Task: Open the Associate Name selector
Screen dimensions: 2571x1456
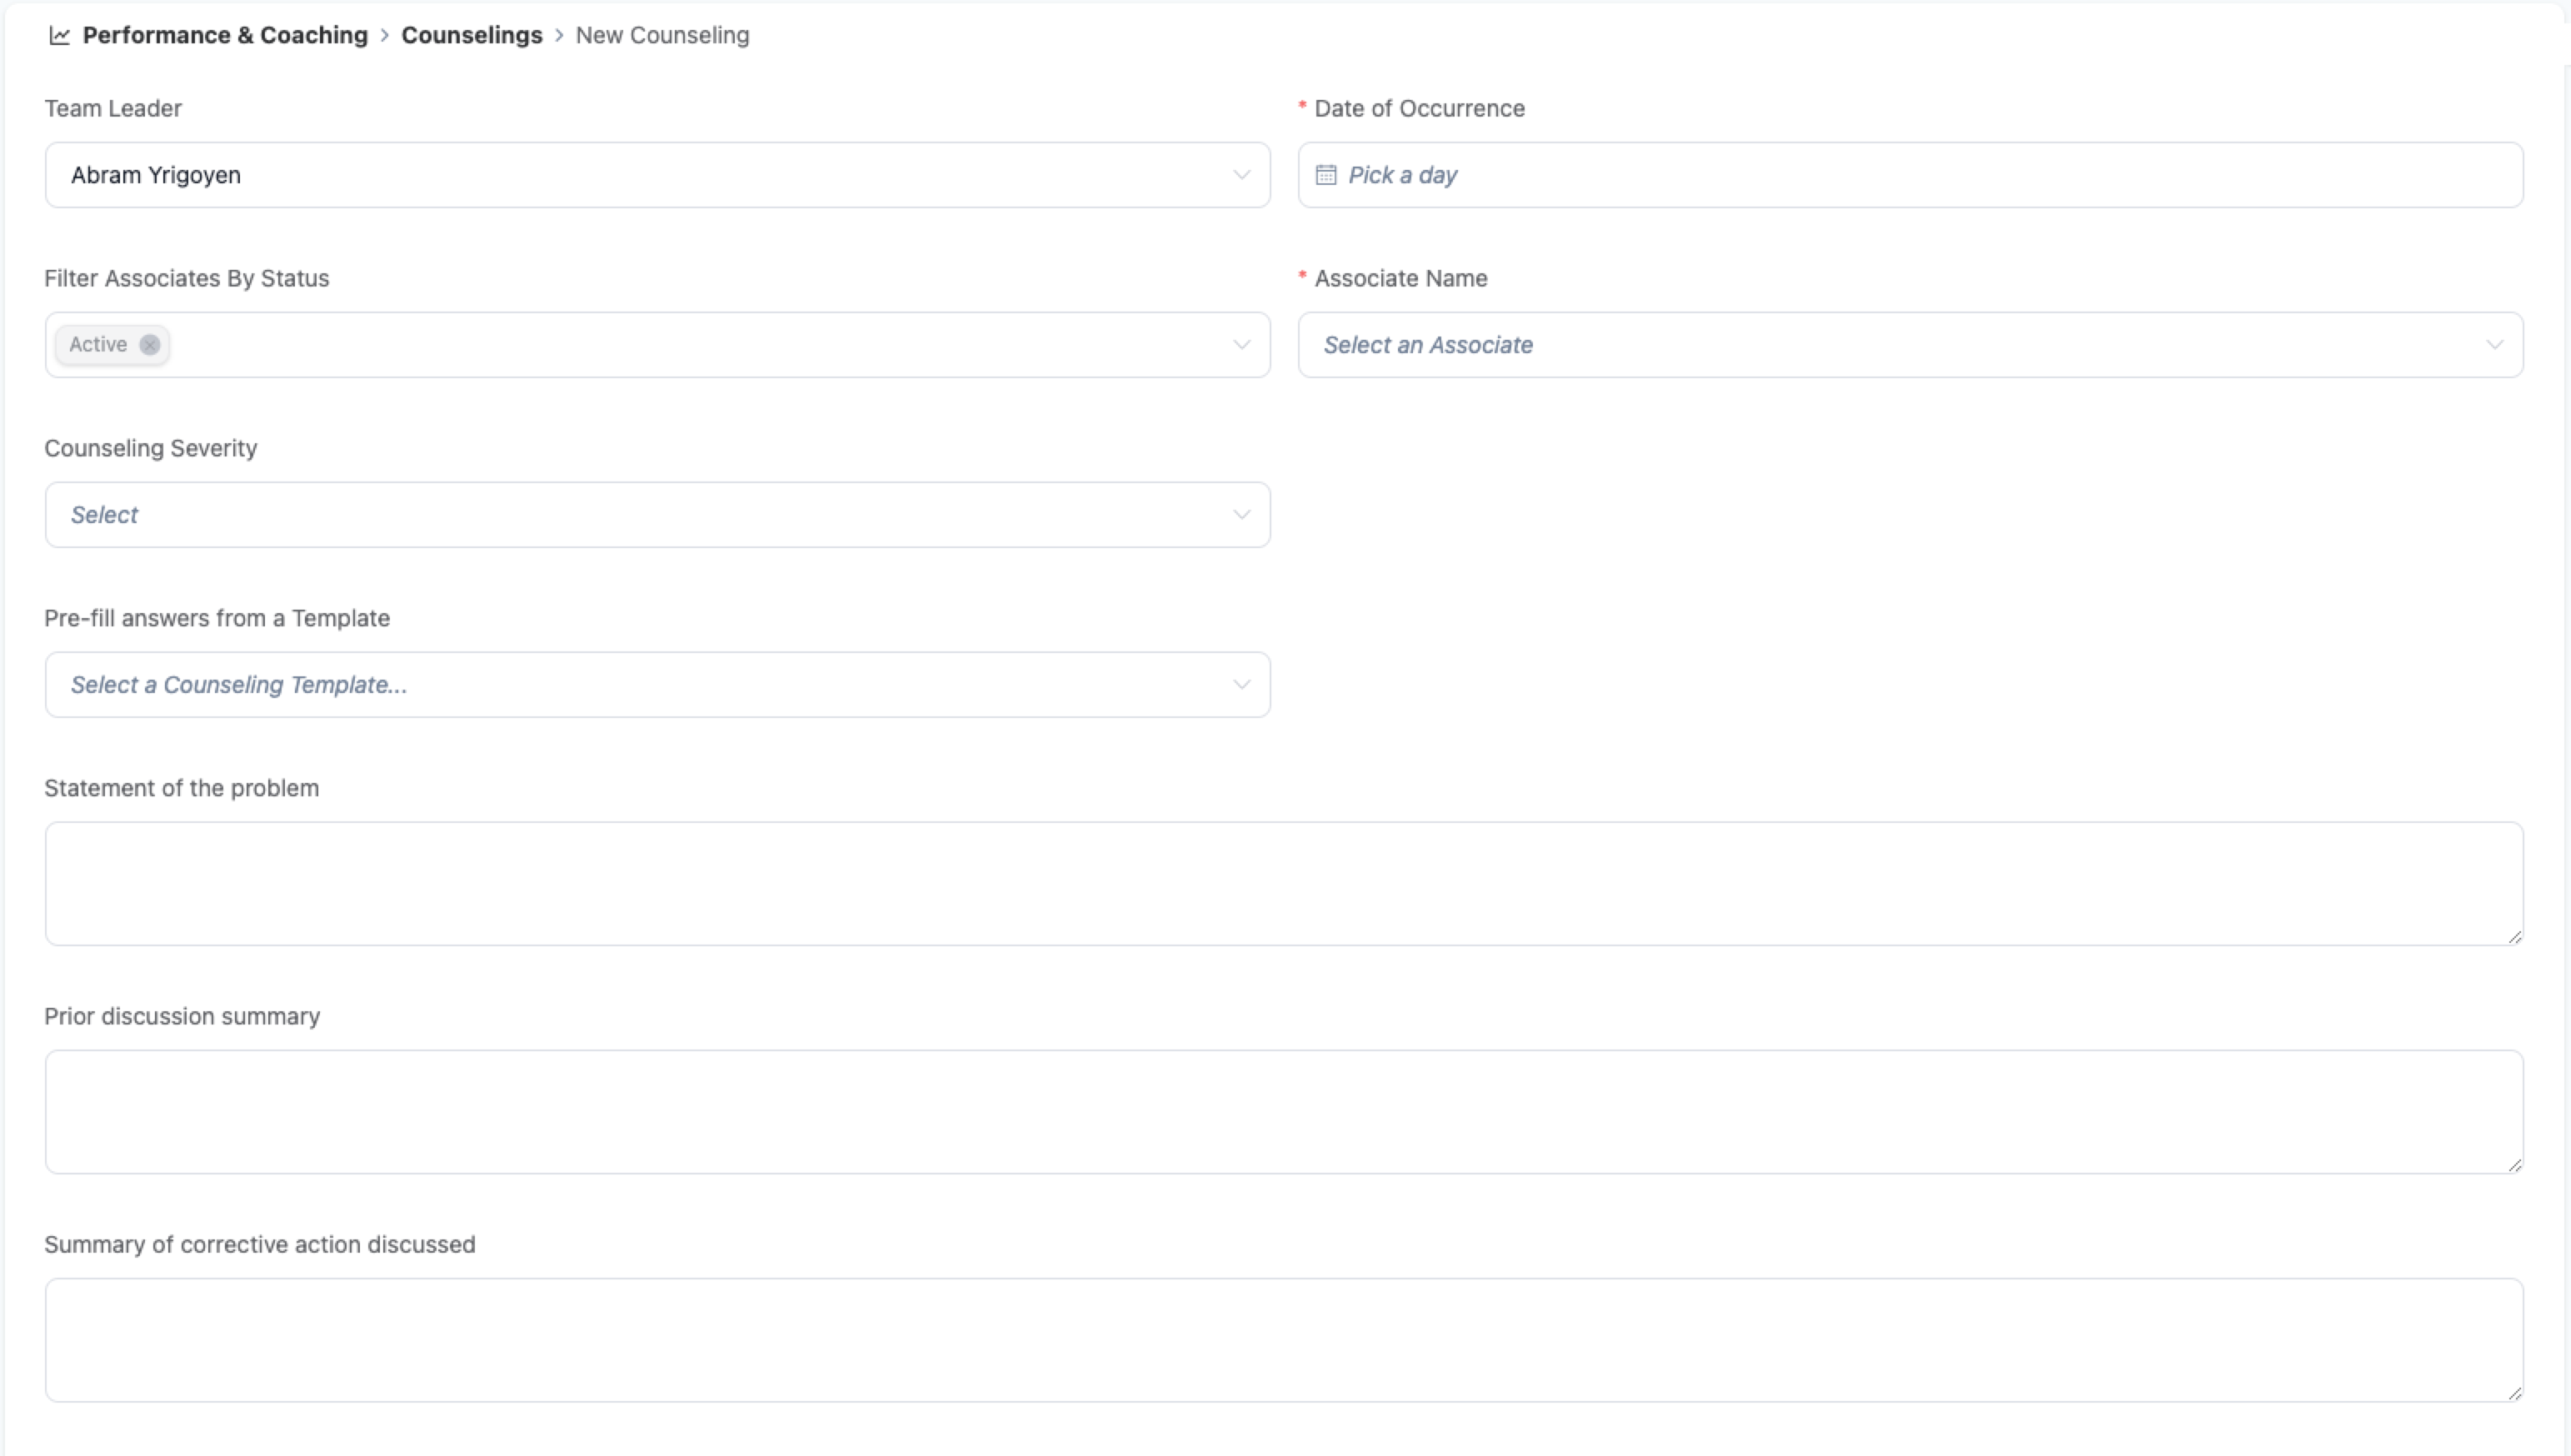Action: pyautogui.click(x=1909, y=345)
